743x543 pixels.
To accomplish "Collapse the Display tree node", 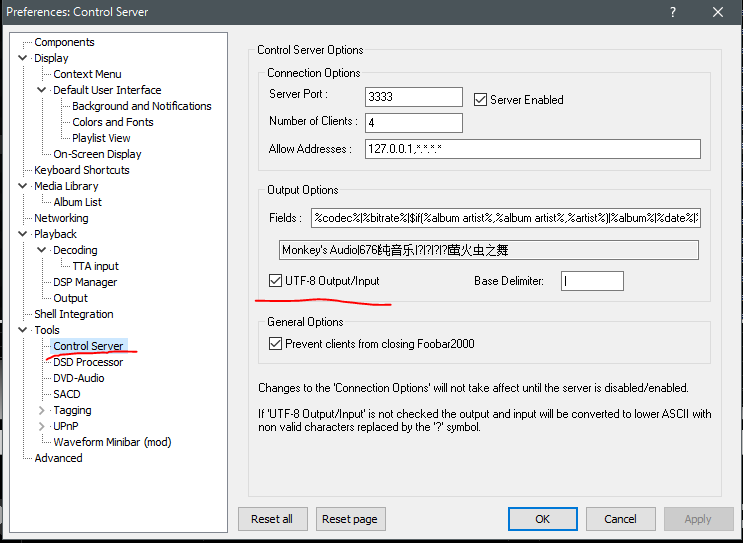I will point(23,58).
